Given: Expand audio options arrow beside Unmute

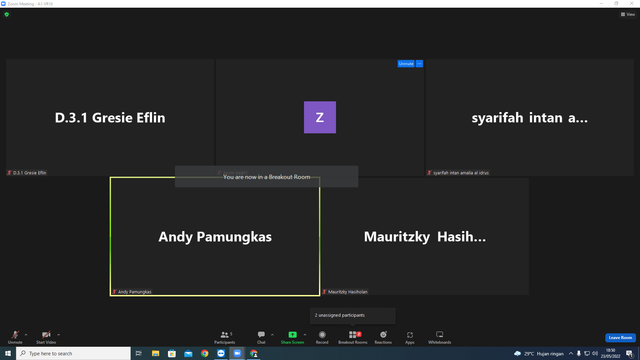Looking at the screenshot, I should click(x=26, y=335).
